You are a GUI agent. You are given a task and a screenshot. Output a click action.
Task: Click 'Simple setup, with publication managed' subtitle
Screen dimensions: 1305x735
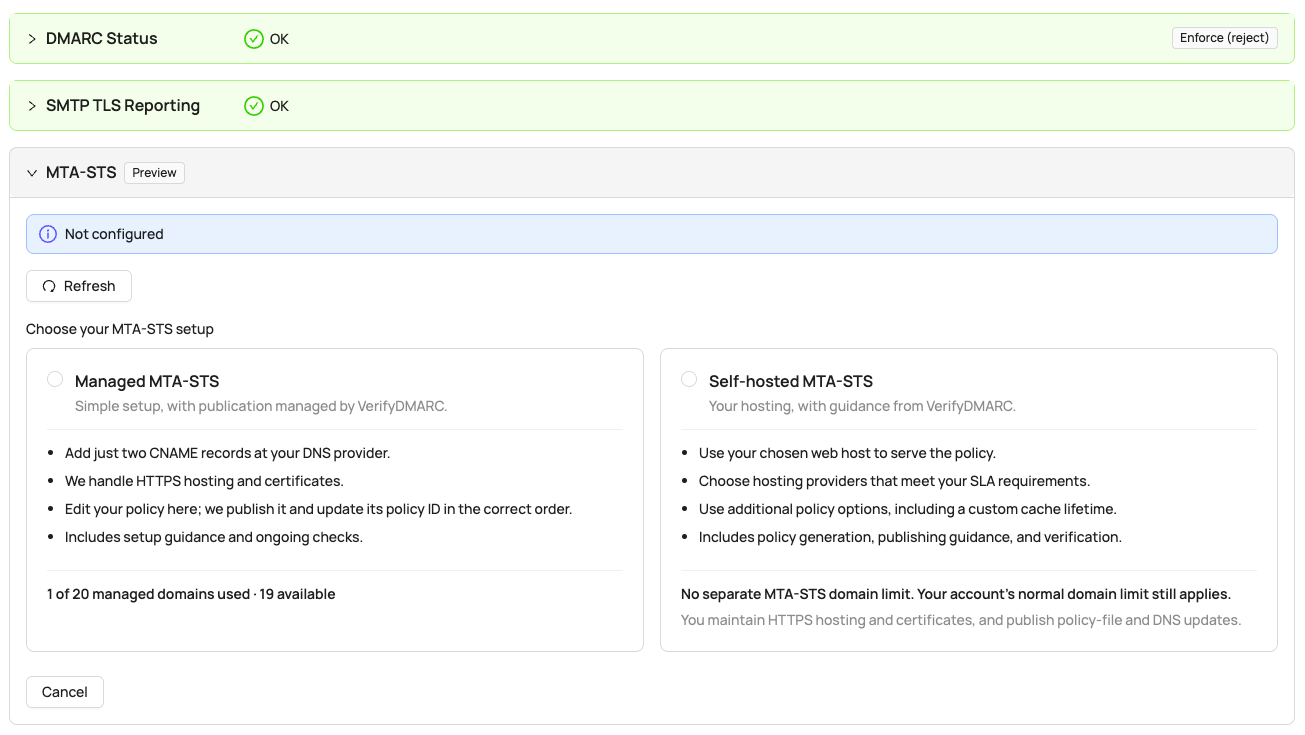click(x=261, y=406)
